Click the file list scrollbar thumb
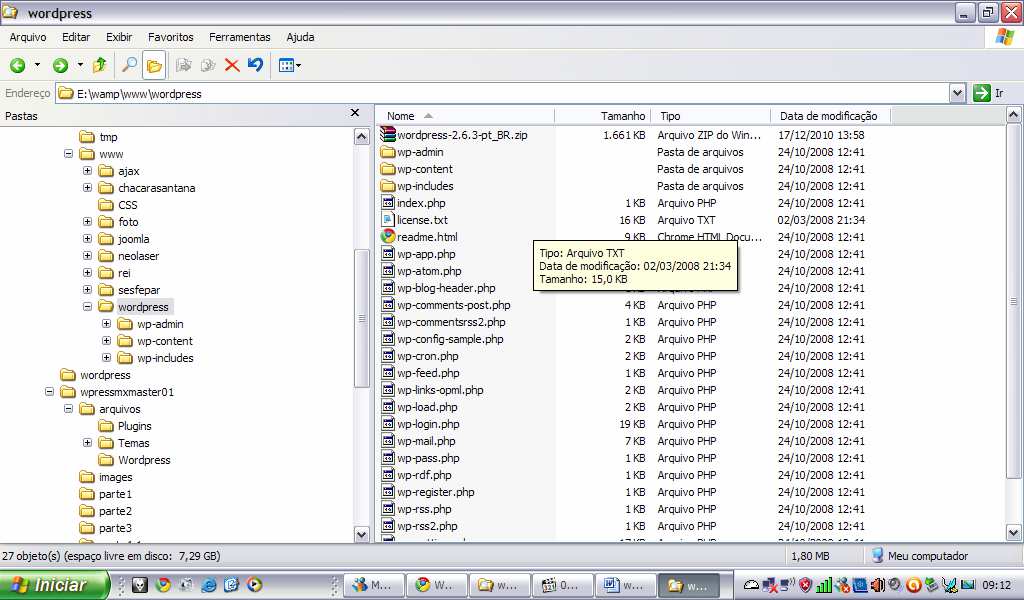This screenshot has height=600, width=1024. (x=1013, y=302)
